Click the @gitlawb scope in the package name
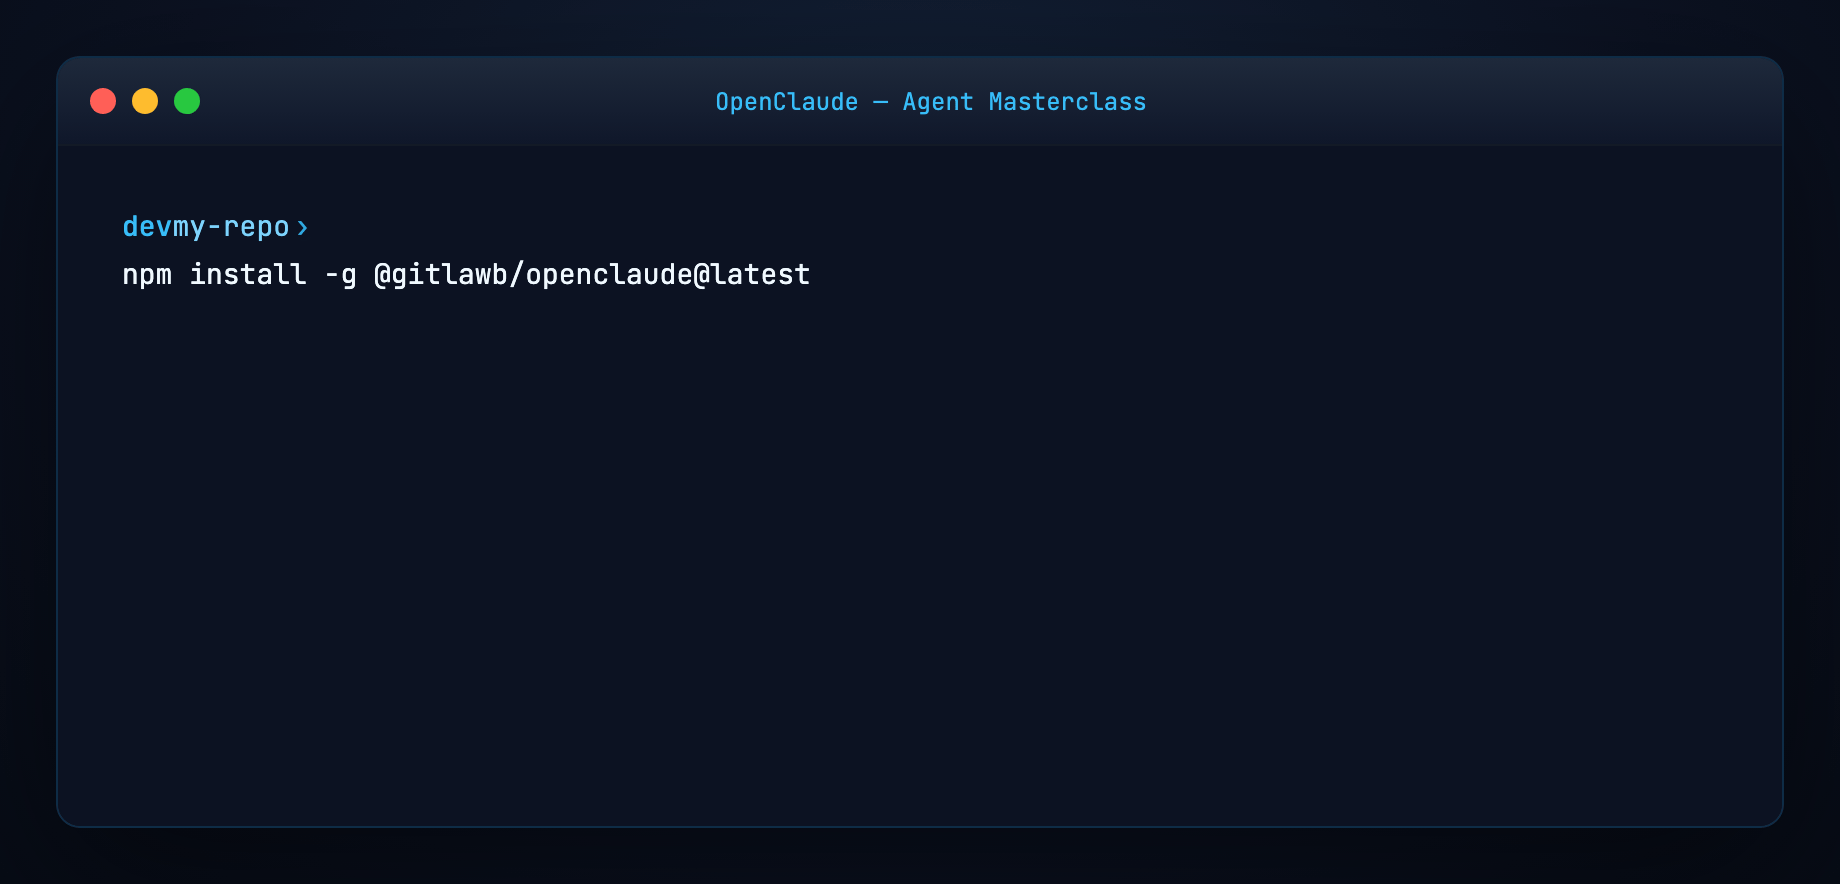Image resolution: width=1840 pixels, height=884 pixels. click(x=441, y=274)
